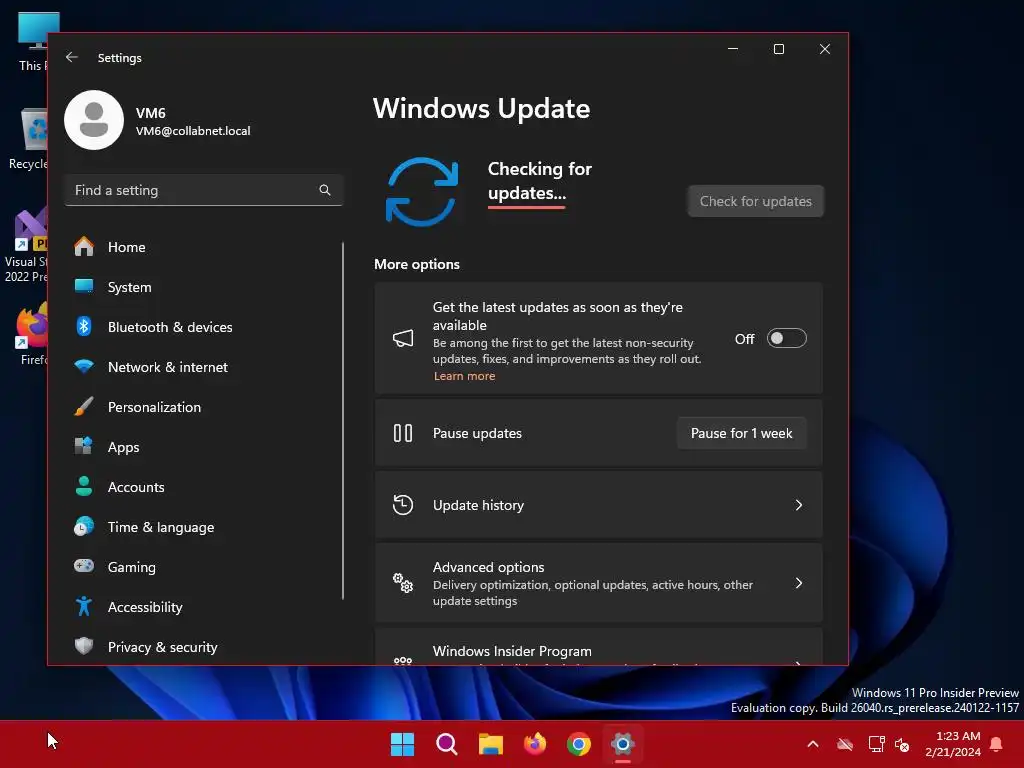Open taskbar Search magnifier
The width and height of the screenshot is (1024, 768).
[447, 744]
